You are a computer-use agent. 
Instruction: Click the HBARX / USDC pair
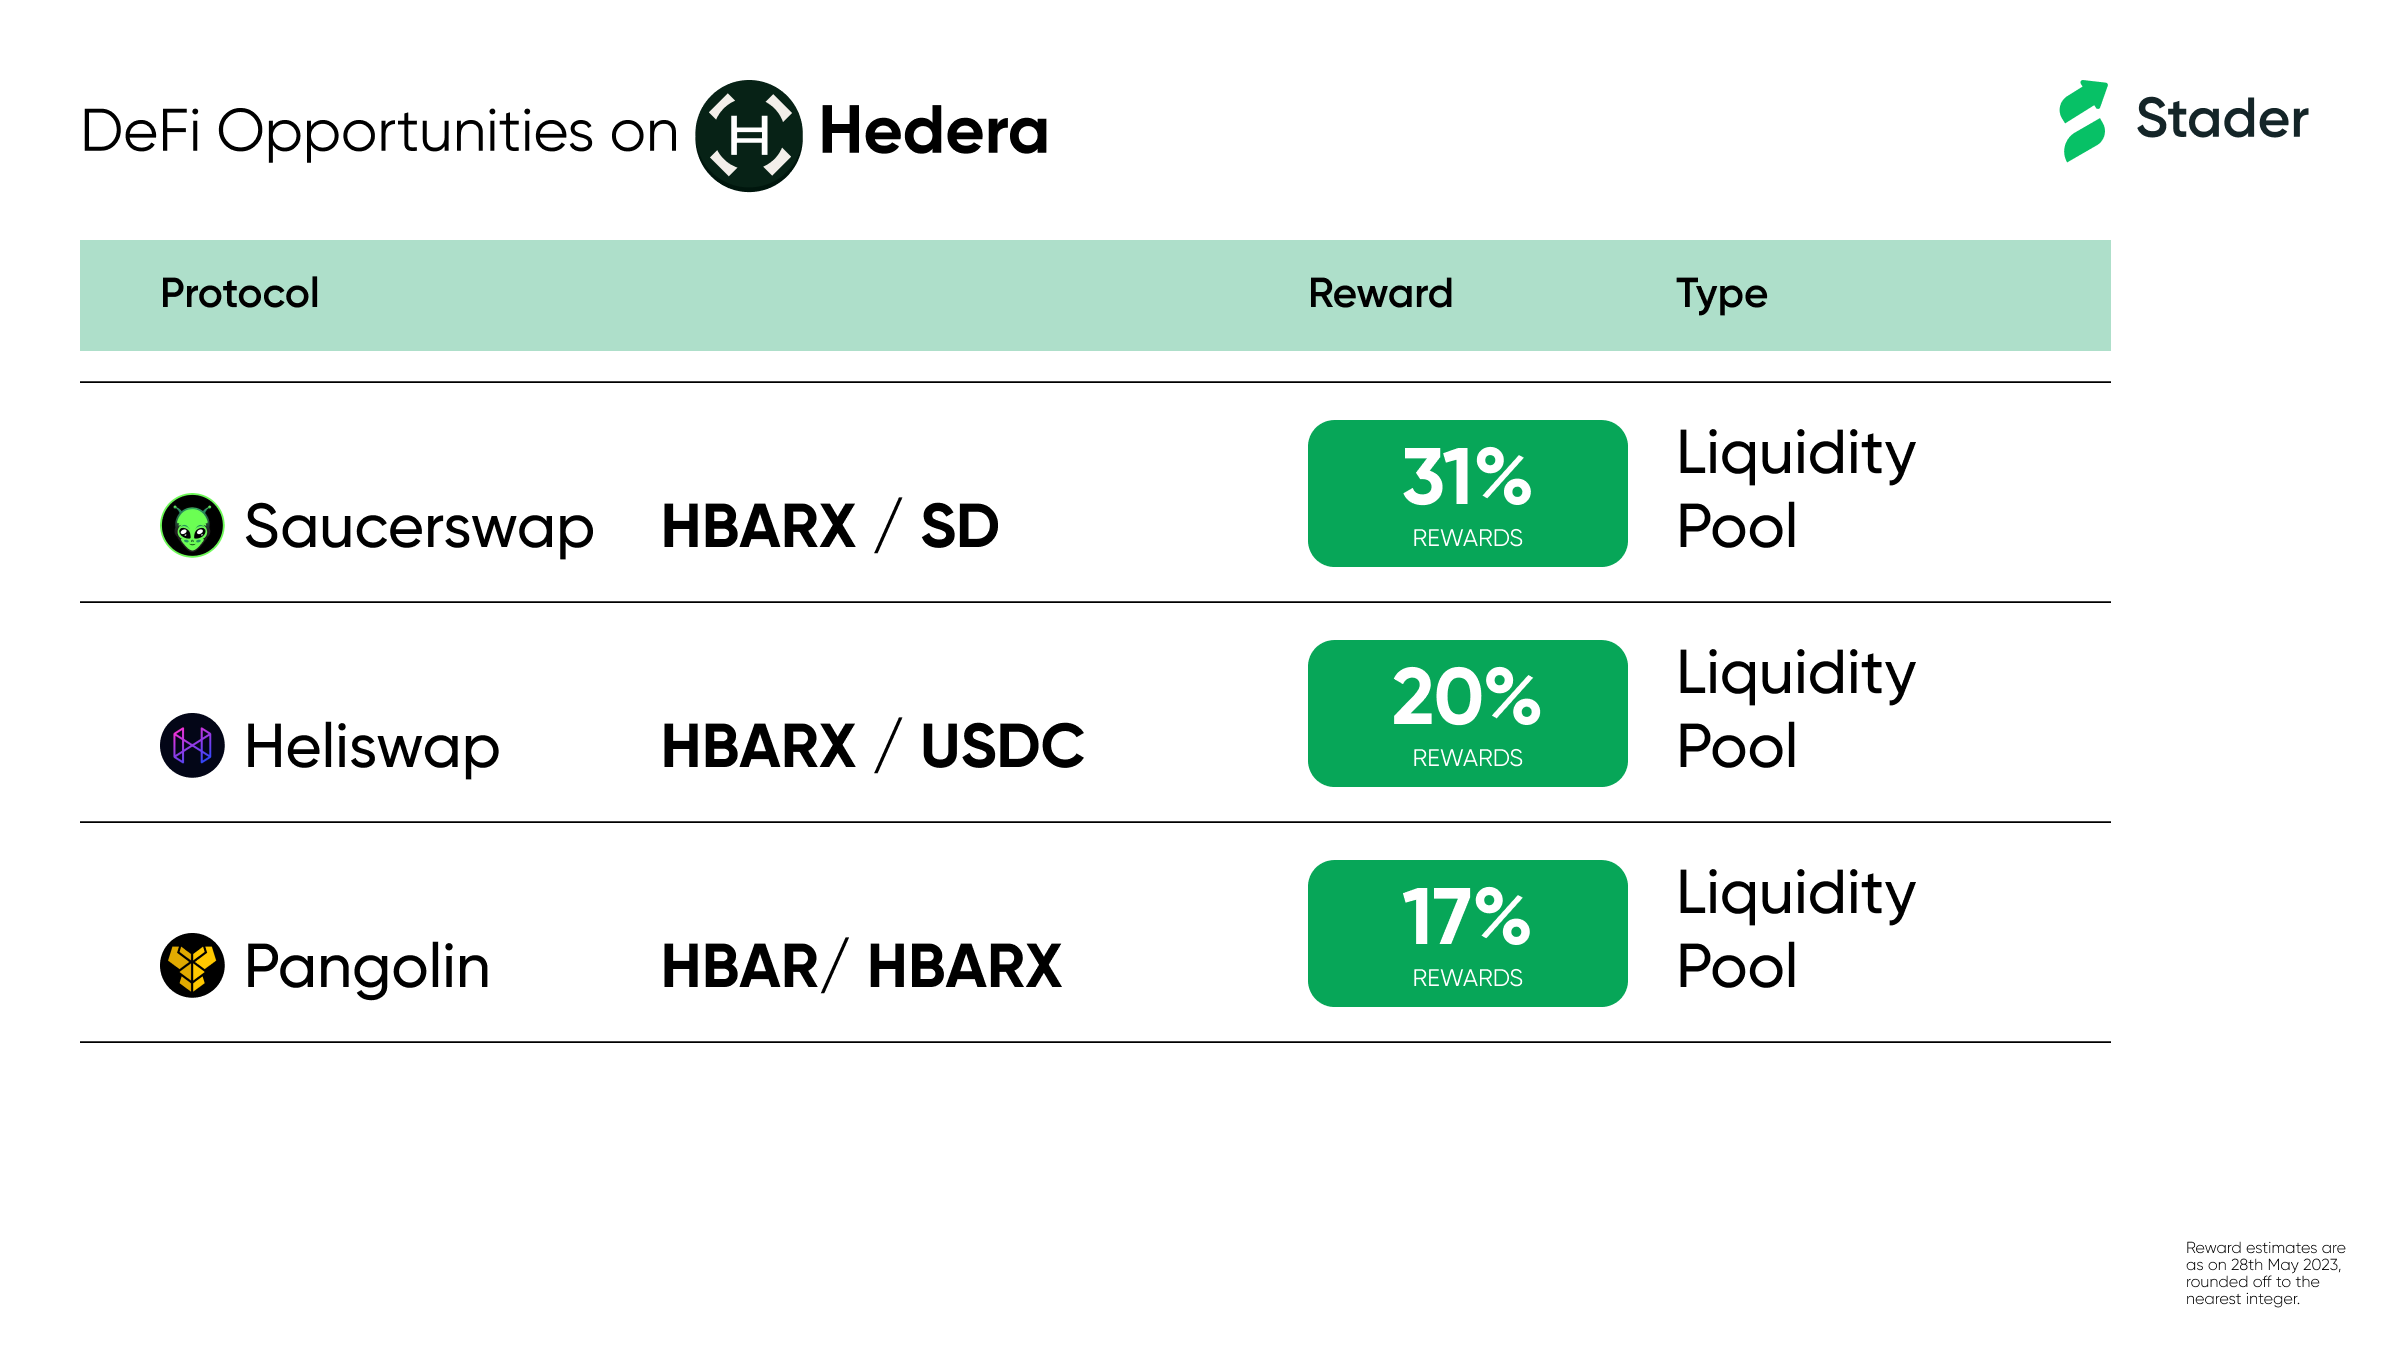pos(873,746)
